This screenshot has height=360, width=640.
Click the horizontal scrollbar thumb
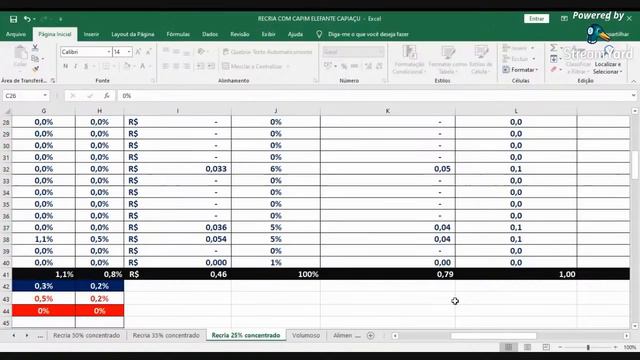click(493, 336)
